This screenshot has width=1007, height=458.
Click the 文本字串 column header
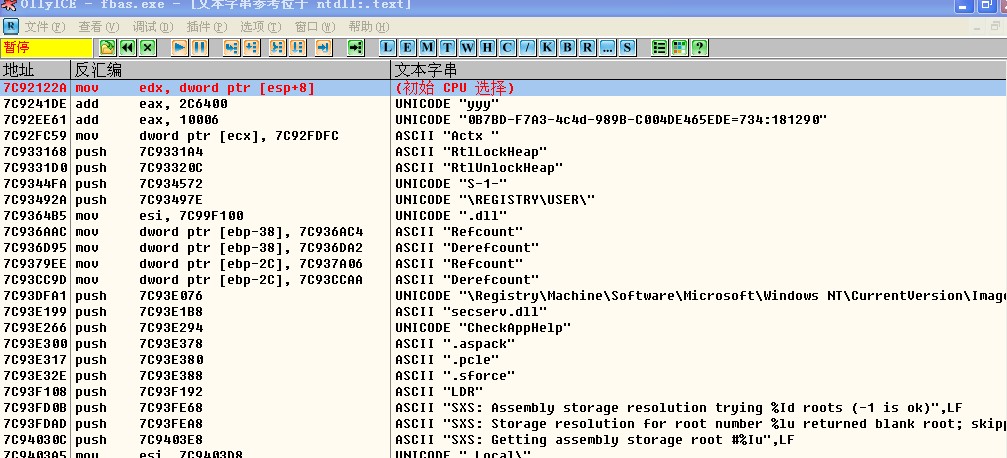699,70
